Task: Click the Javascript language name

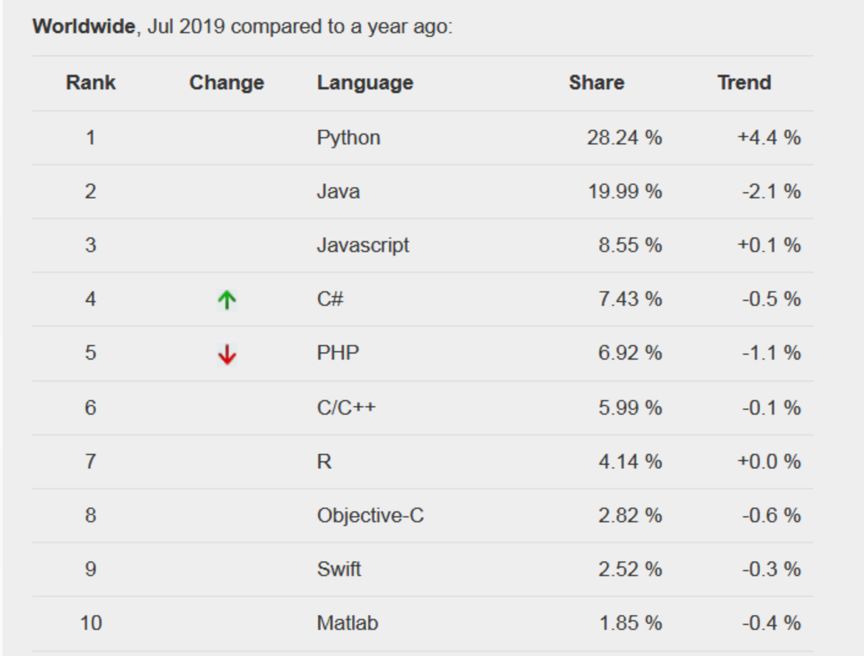Action: pyautogui.click(x=363, y=246)
